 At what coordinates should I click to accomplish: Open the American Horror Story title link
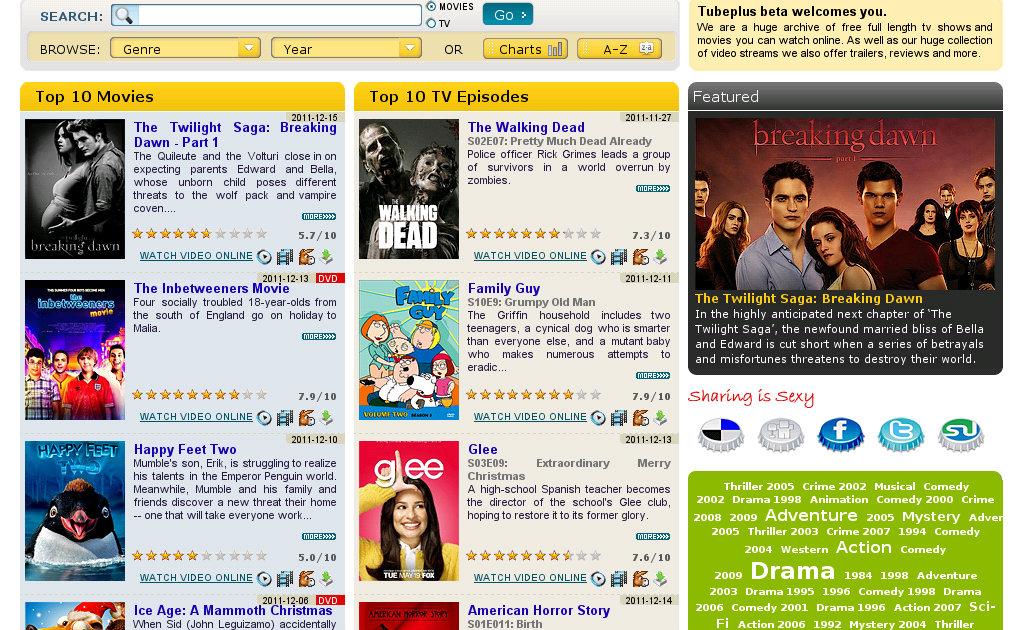coord(539,610)
